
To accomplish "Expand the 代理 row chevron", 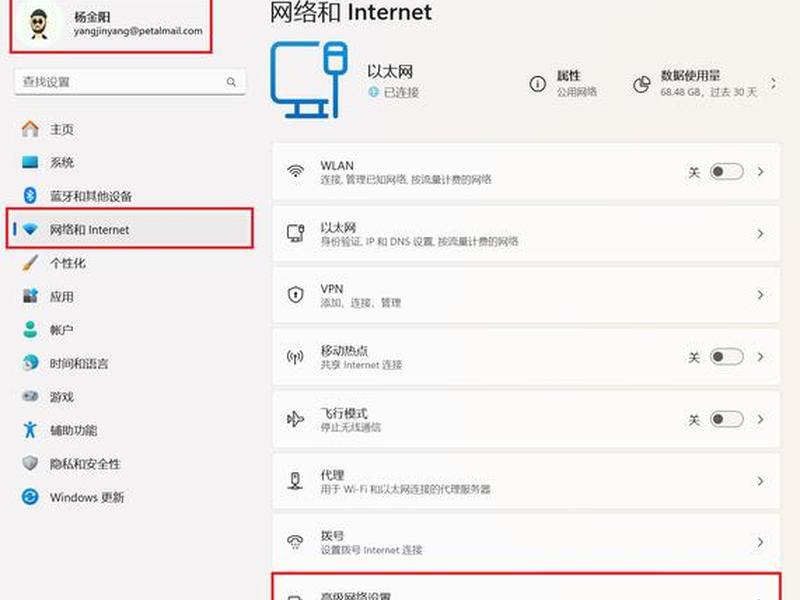I will click(x=760, y=481).
